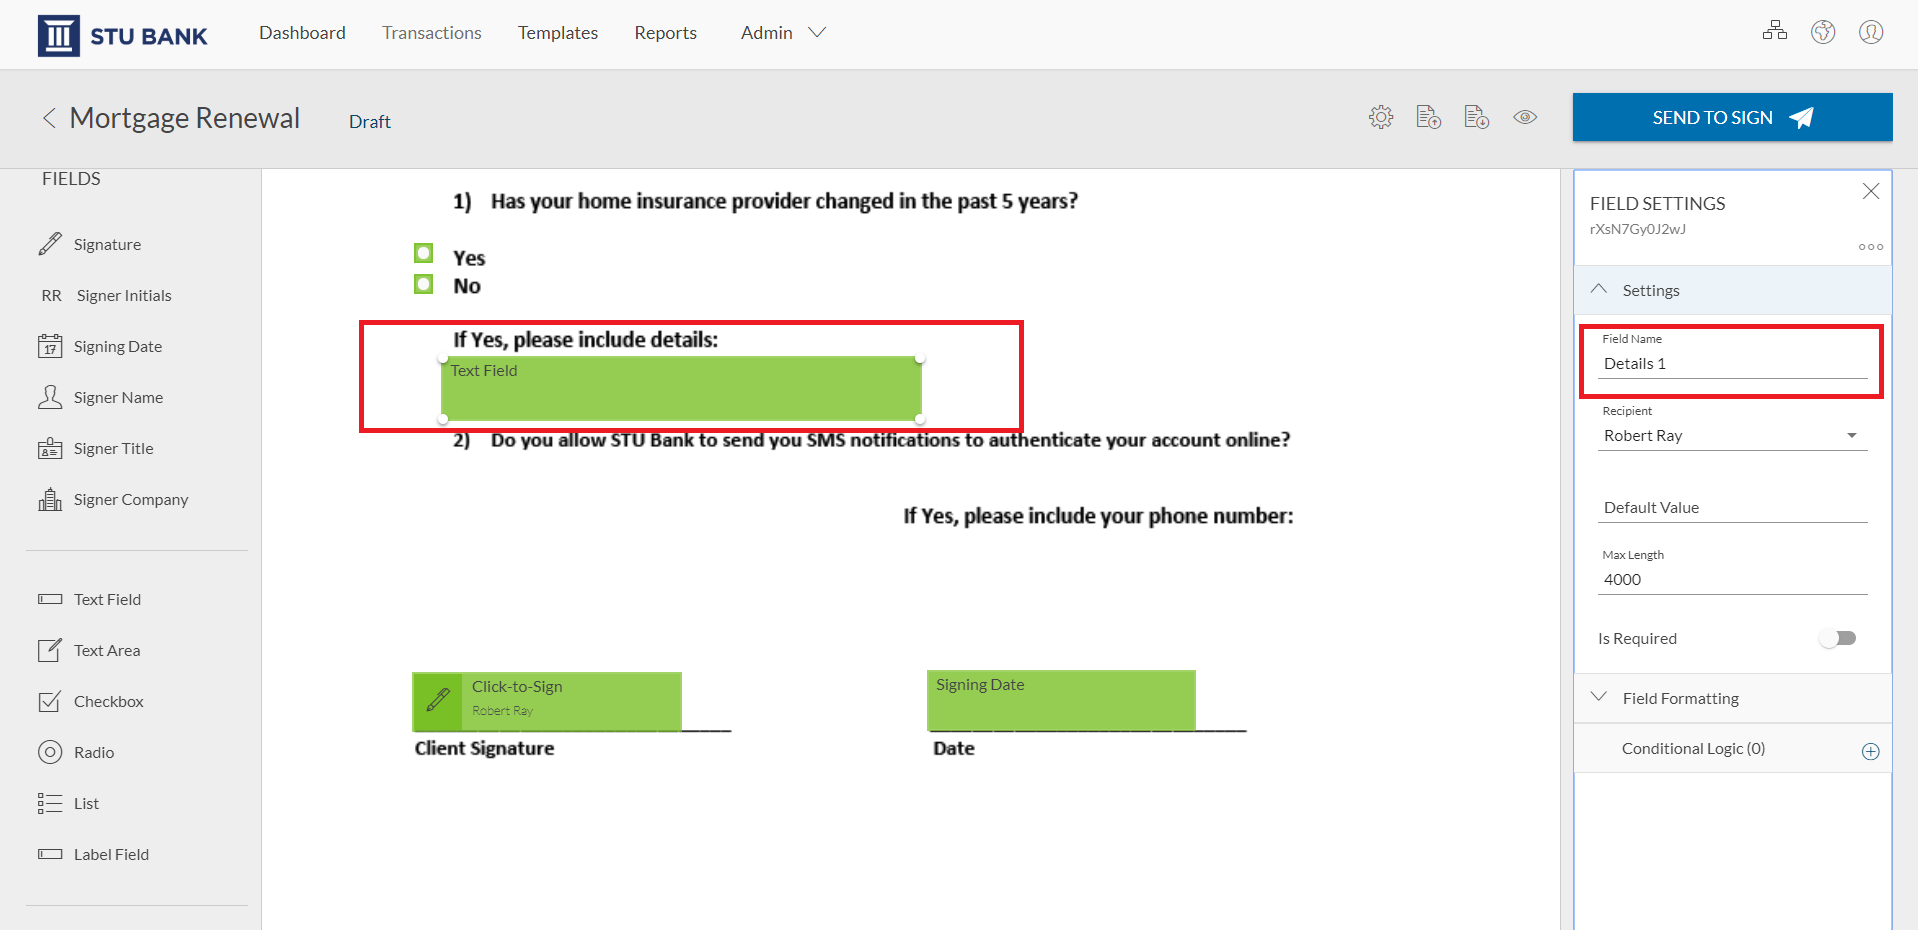The image size is (1918, 930).
Task: Click the Send to Sign button
Action: coord(1732,117)
